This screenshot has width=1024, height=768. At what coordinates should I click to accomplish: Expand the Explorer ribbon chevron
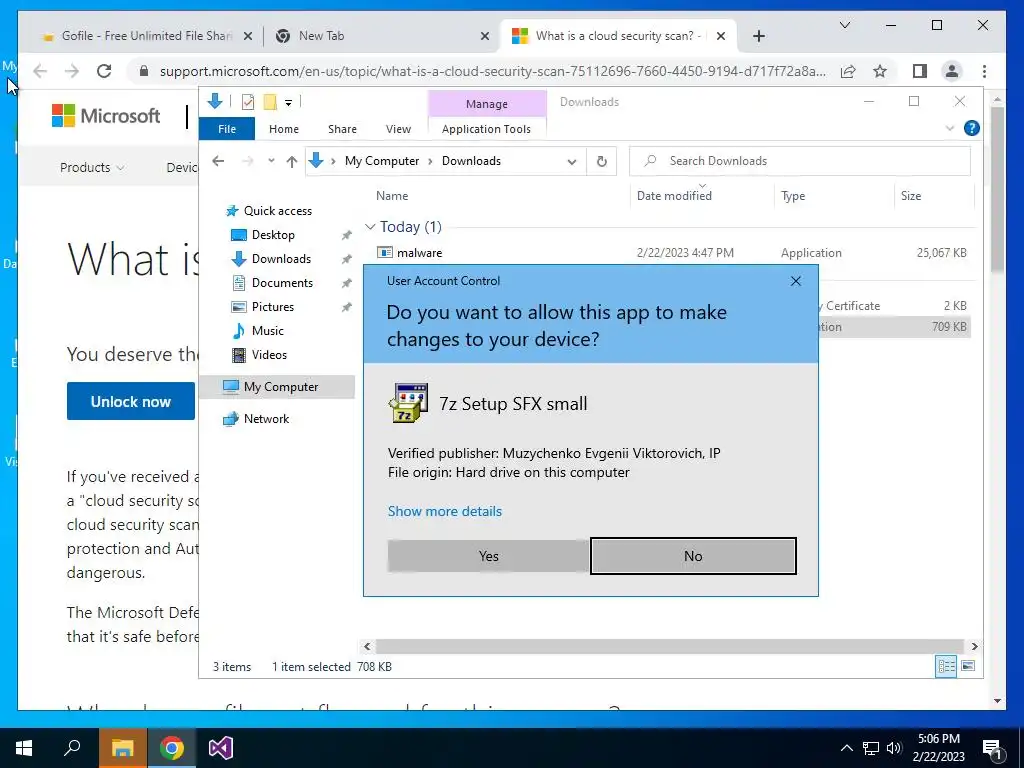click(x=950, y=128)
